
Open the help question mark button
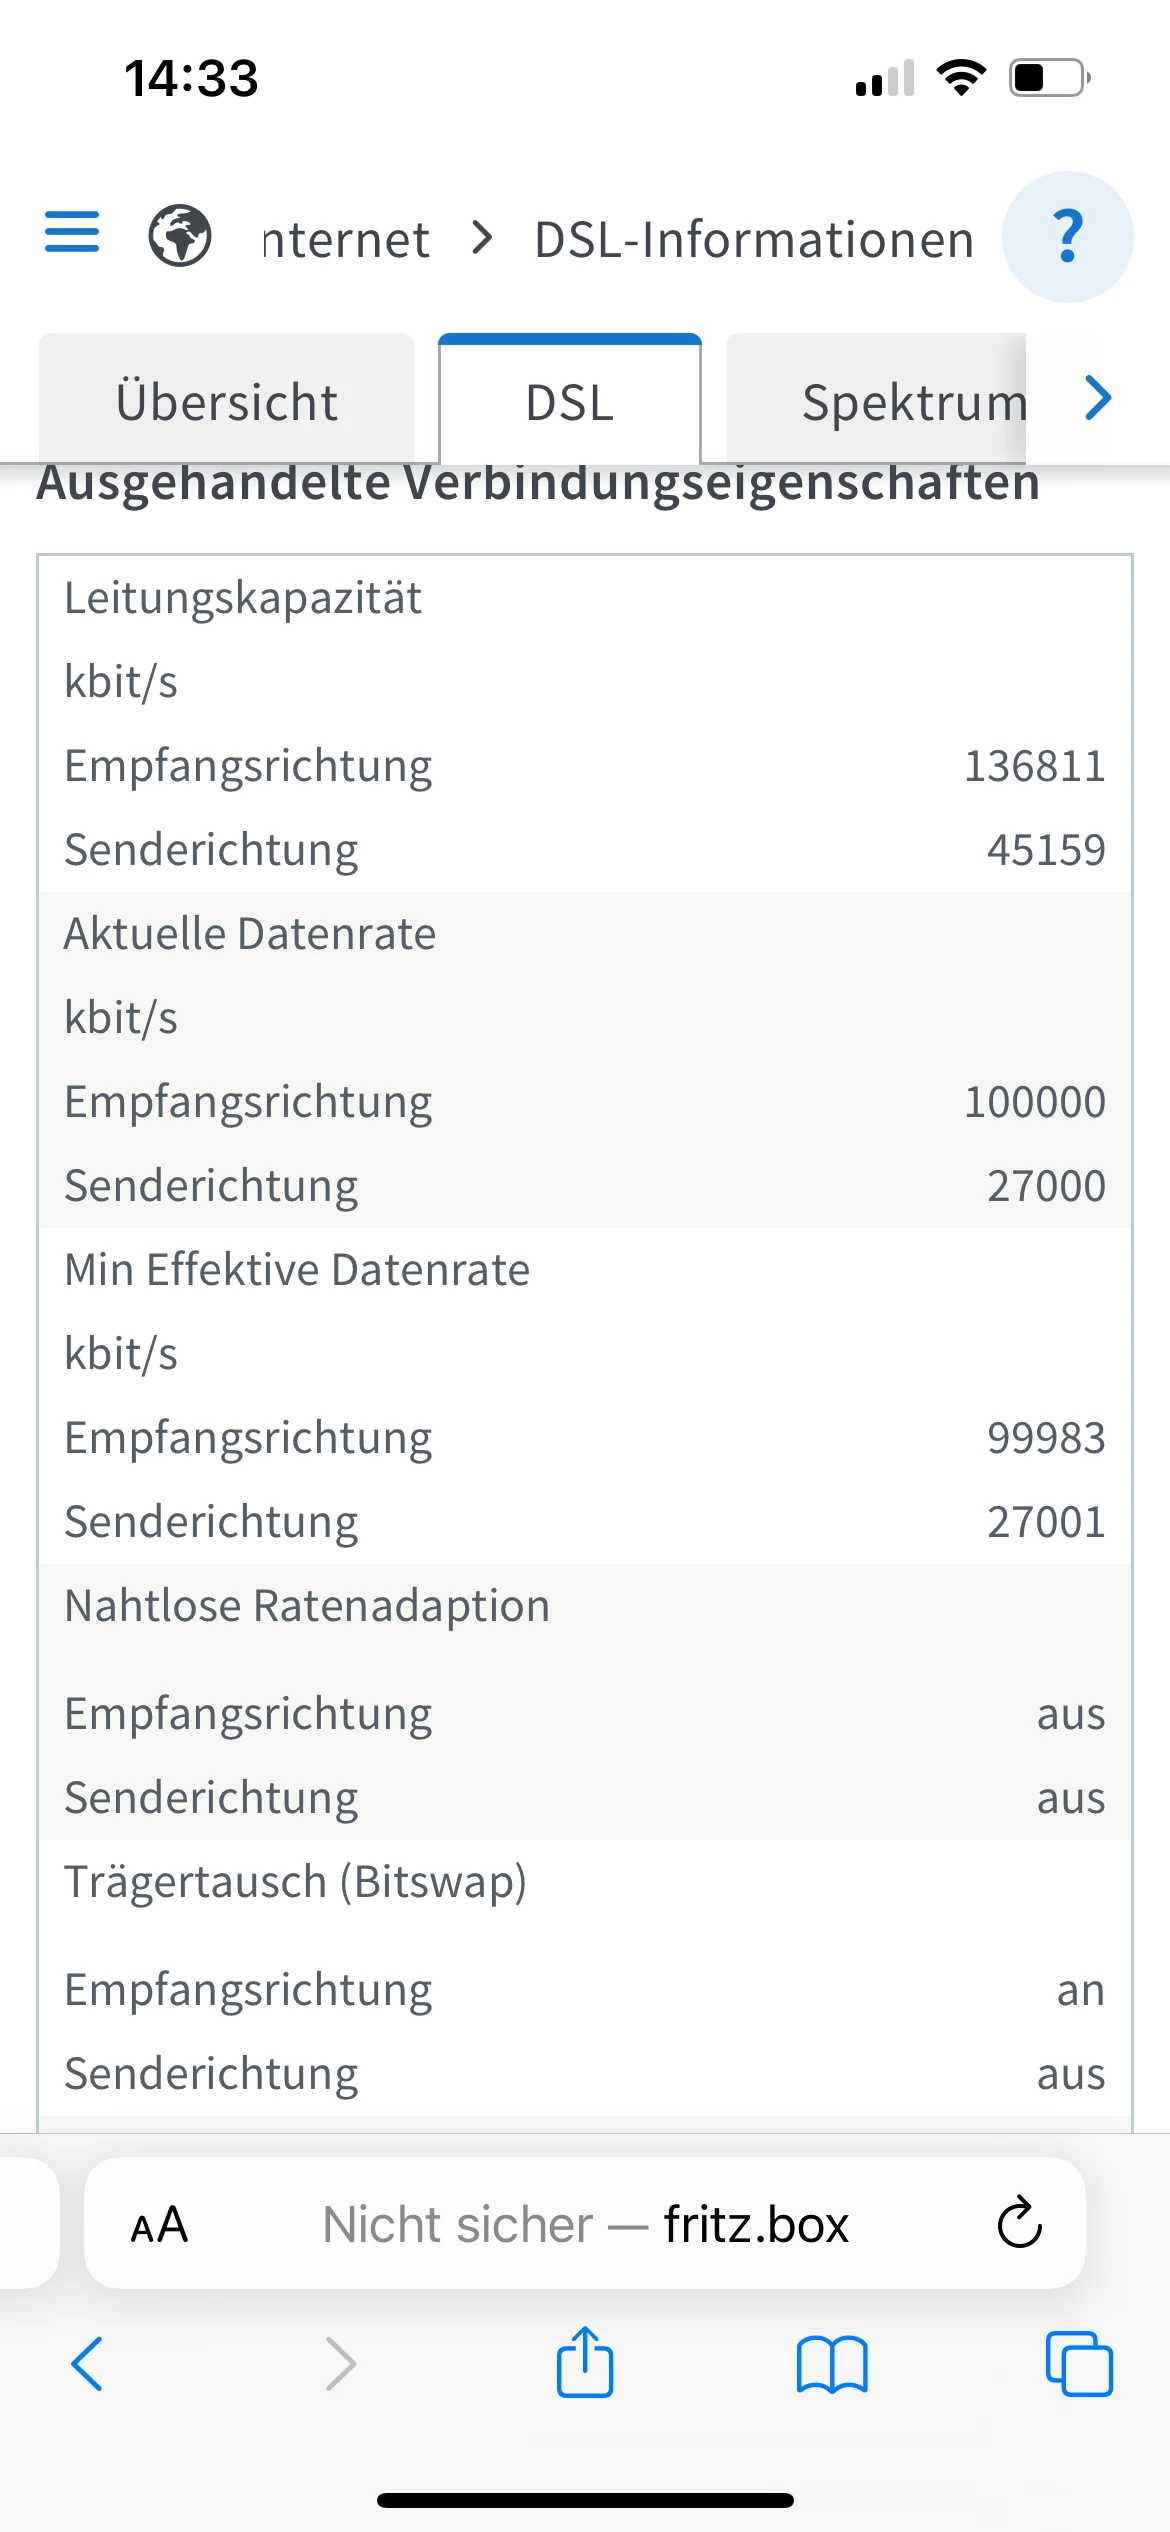tap(1067, 237)
